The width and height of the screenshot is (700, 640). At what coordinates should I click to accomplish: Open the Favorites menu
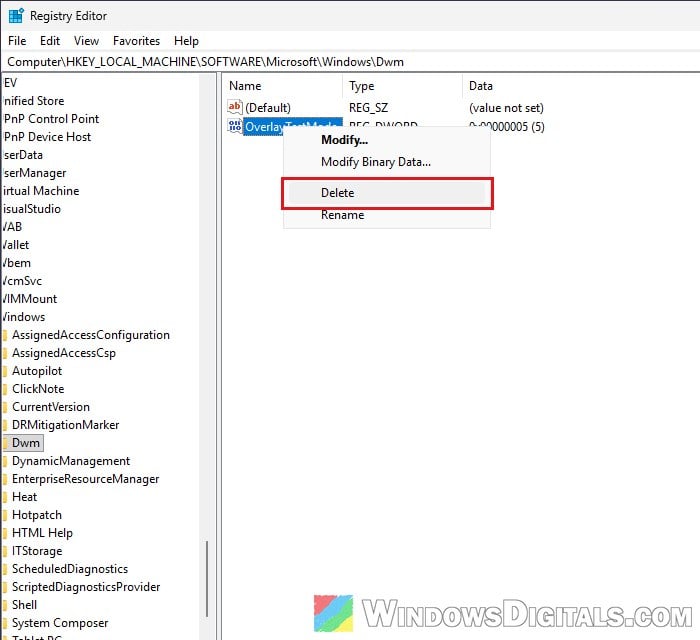pos(136,41)
